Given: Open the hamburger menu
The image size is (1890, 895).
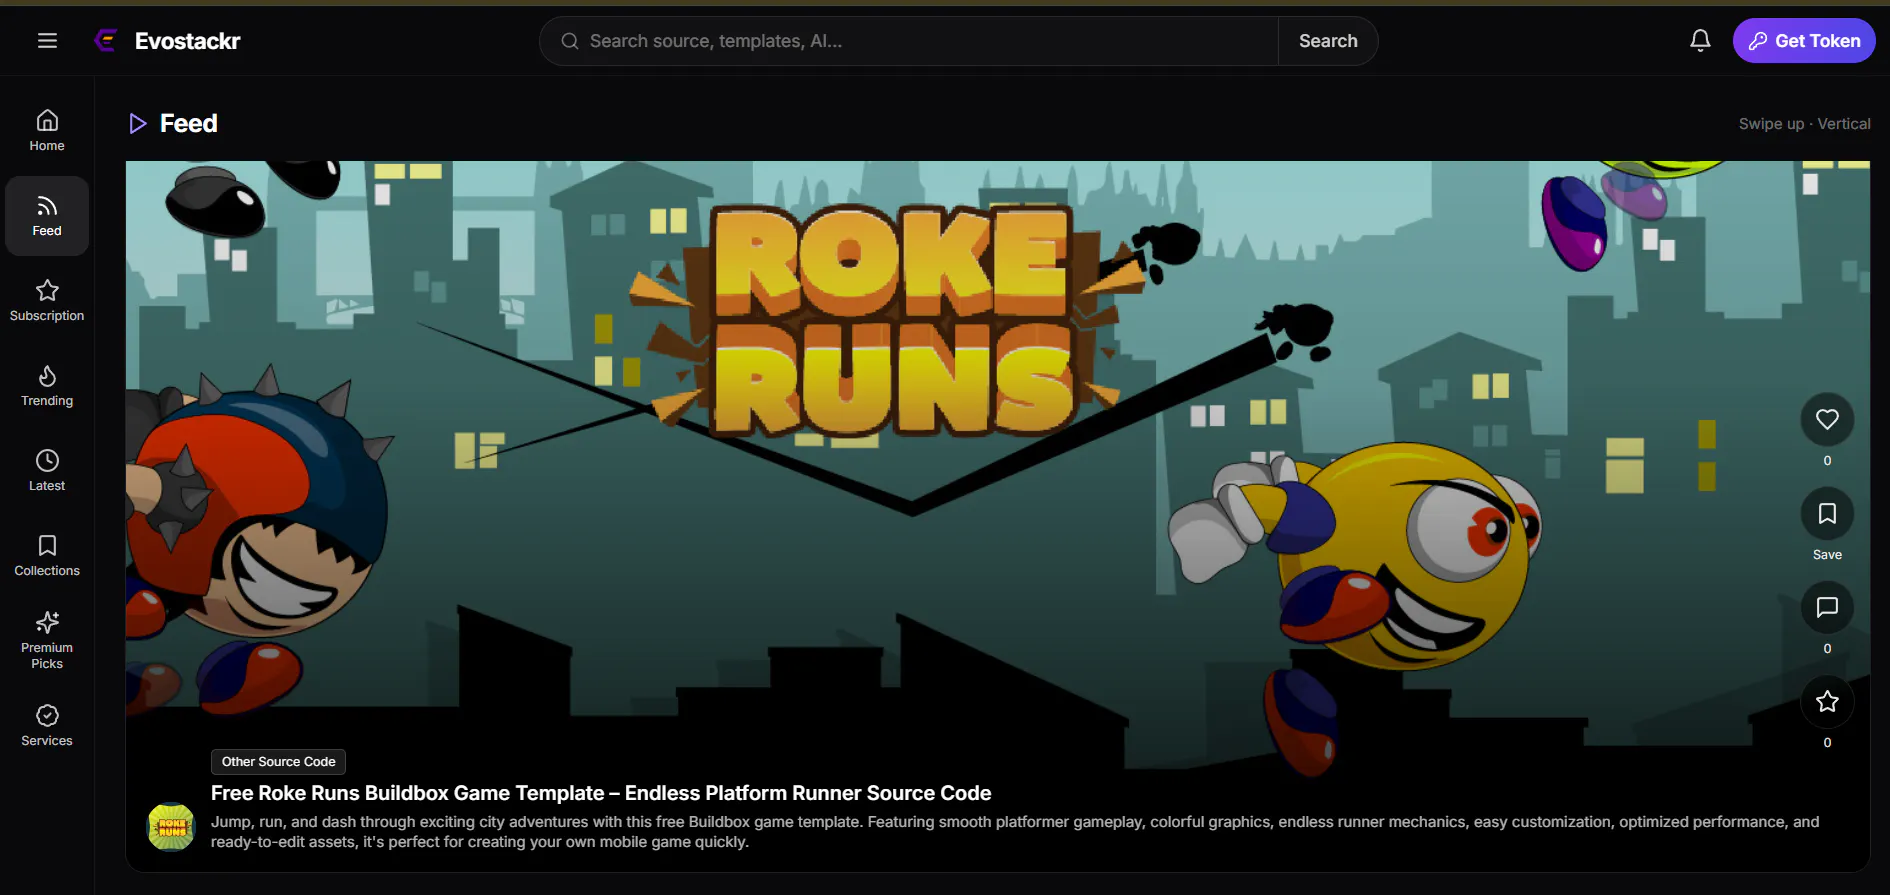Looking at the screenshot, I should click(47, 41).
